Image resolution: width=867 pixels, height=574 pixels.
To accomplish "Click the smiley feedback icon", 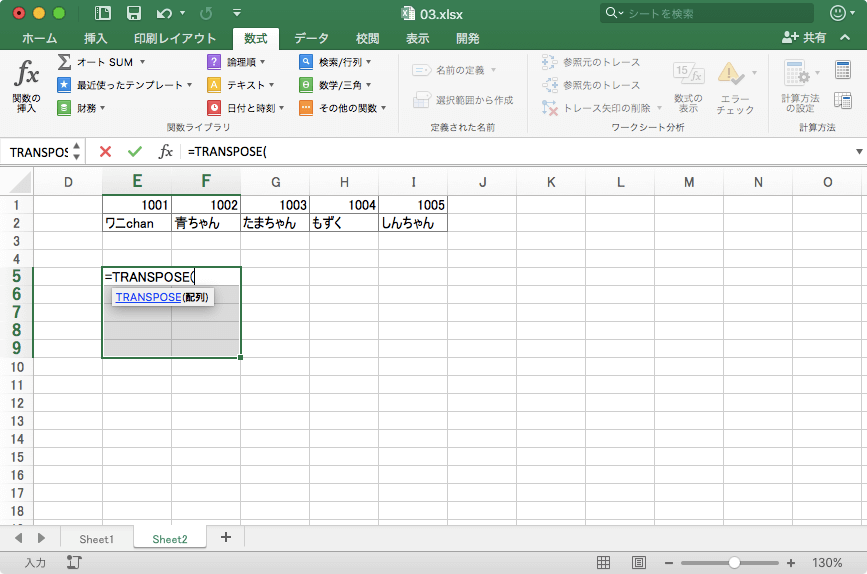I will pos(838,13).
